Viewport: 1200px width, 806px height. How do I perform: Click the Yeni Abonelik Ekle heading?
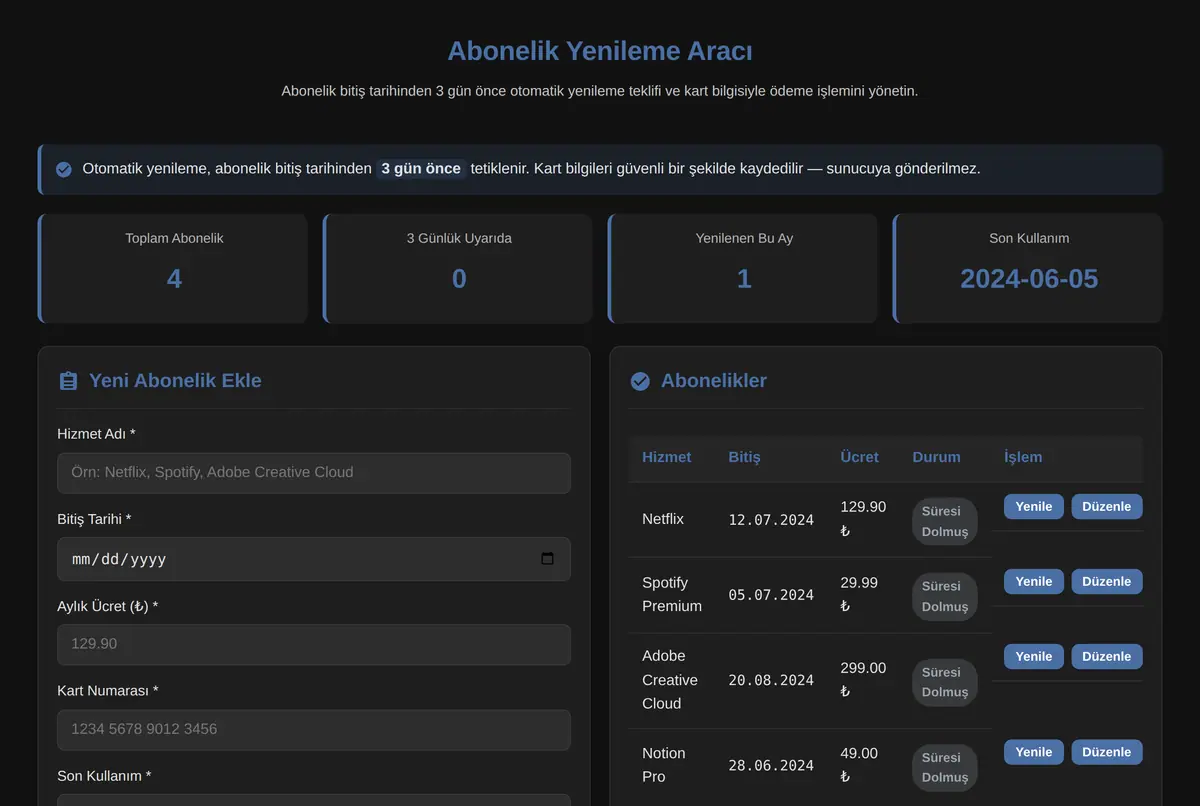pos(175,381)
